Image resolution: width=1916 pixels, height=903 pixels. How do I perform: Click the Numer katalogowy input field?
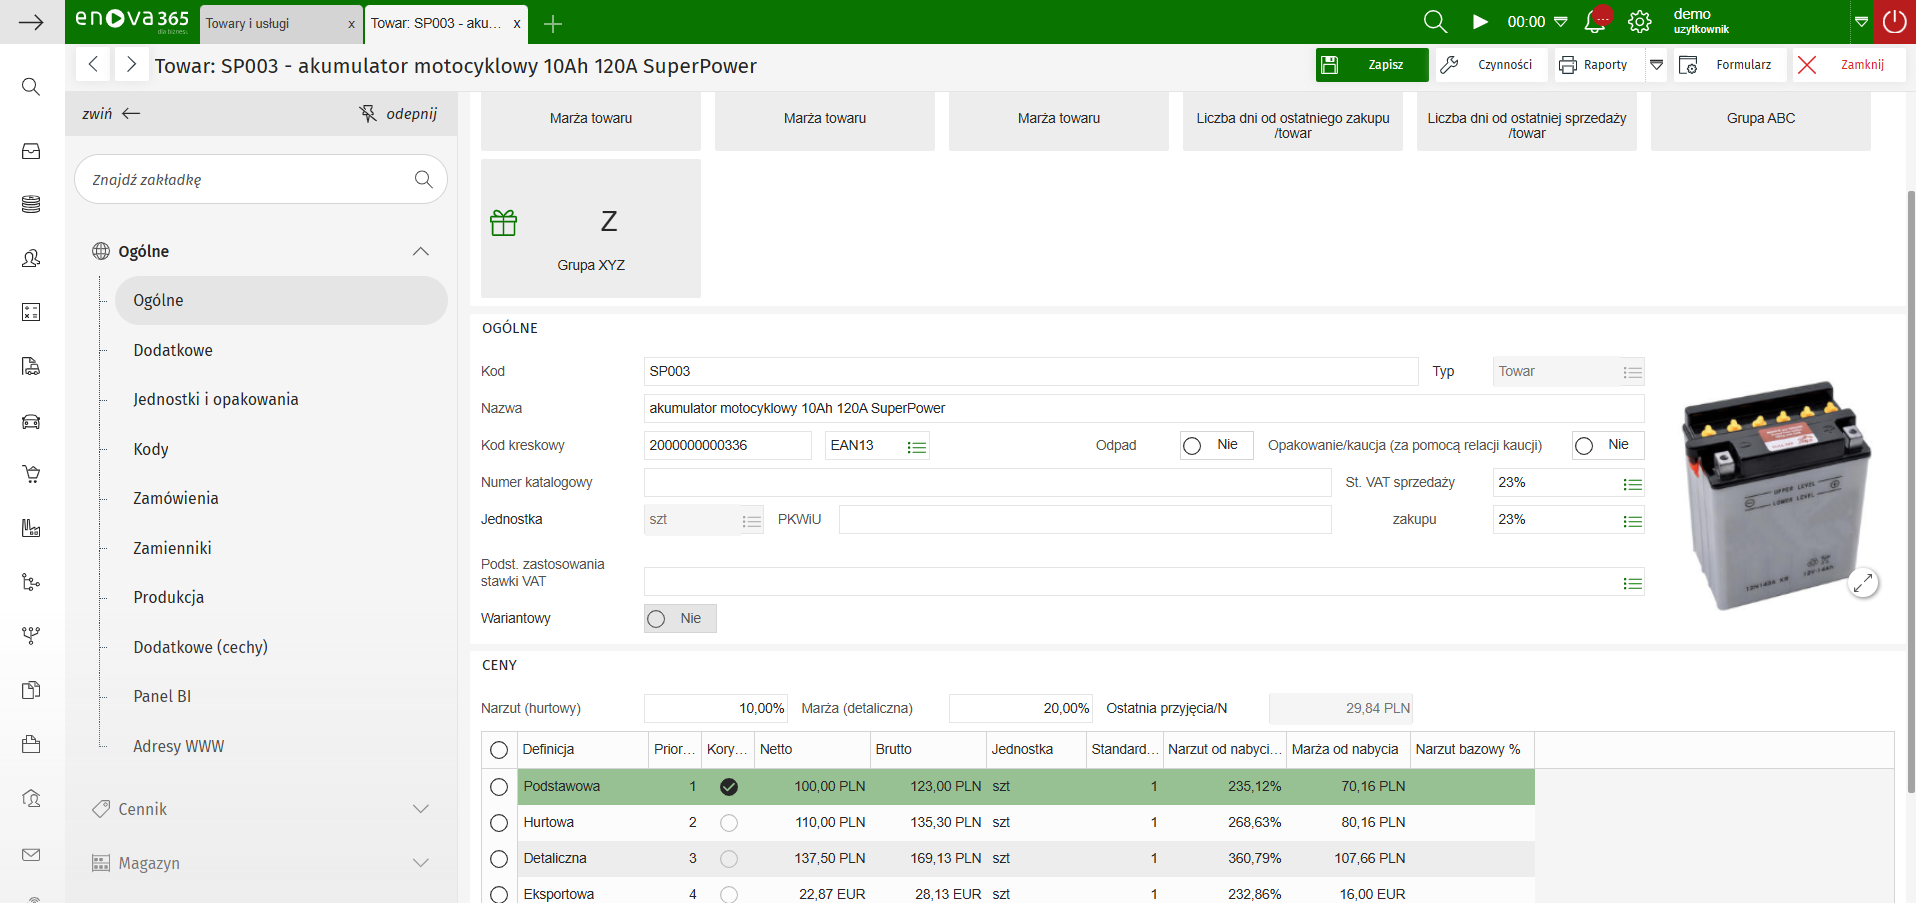[986, 483]
